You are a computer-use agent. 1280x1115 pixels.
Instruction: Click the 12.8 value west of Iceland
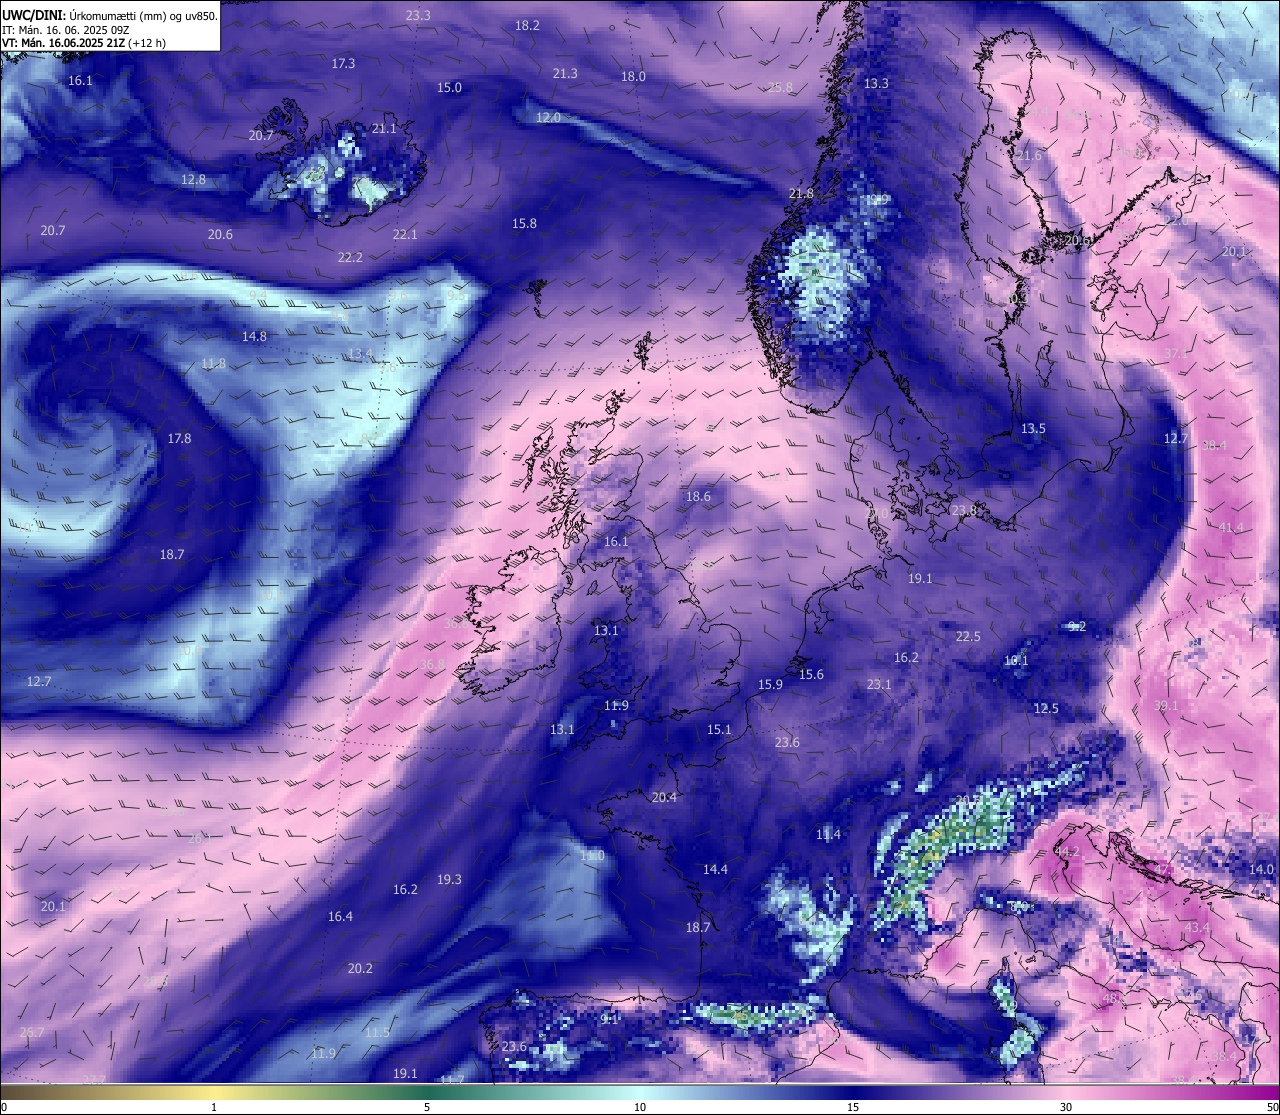click(193, 179)
